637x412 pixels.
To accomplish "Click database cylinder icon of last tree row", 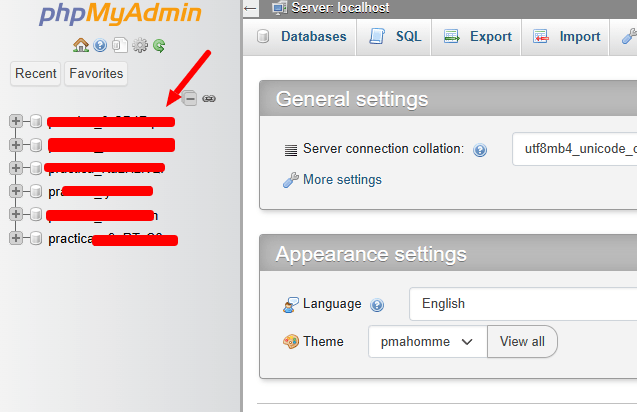I will pos(36,238).
